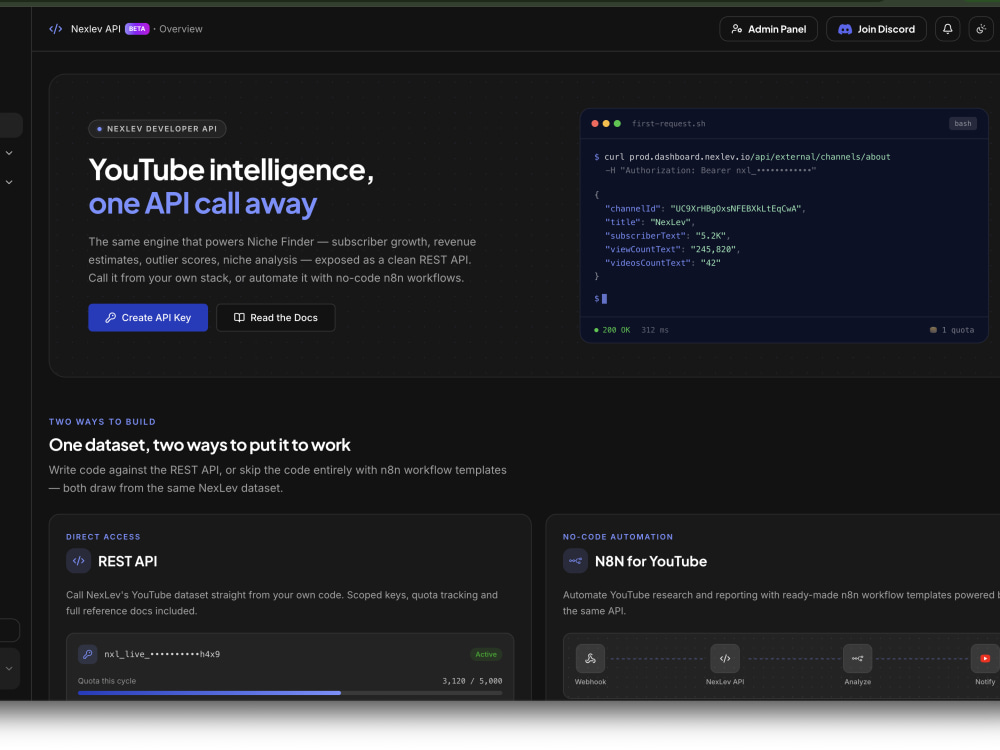Viewport: 1000px width, 750px height.
Task: Open notifications bell
Action: click(948, 29)
